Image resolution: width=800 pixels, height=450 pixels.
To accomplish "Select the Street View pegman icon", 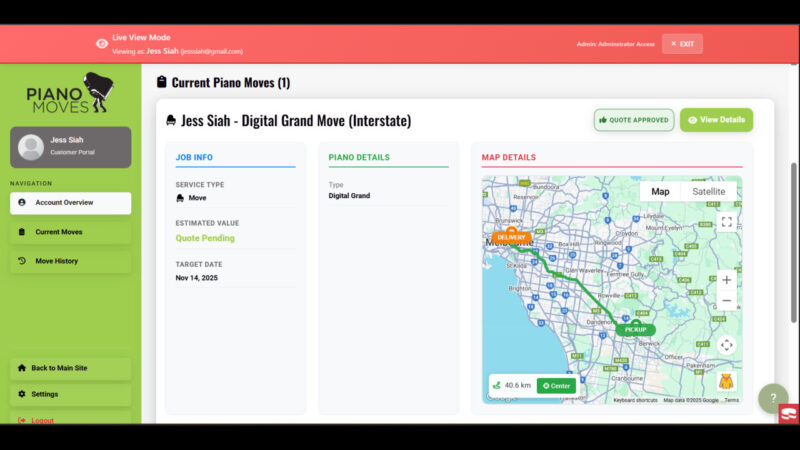I will click(x=726, y=383).
